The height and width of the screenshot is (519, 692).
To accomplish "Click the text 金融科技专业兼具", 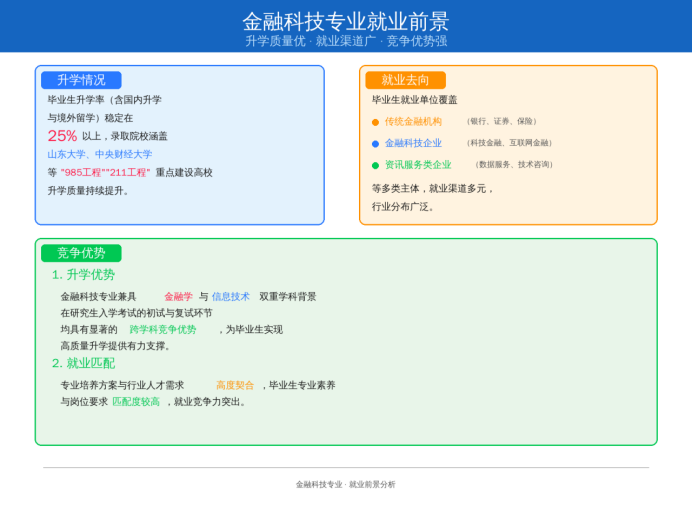I will 98,297.
